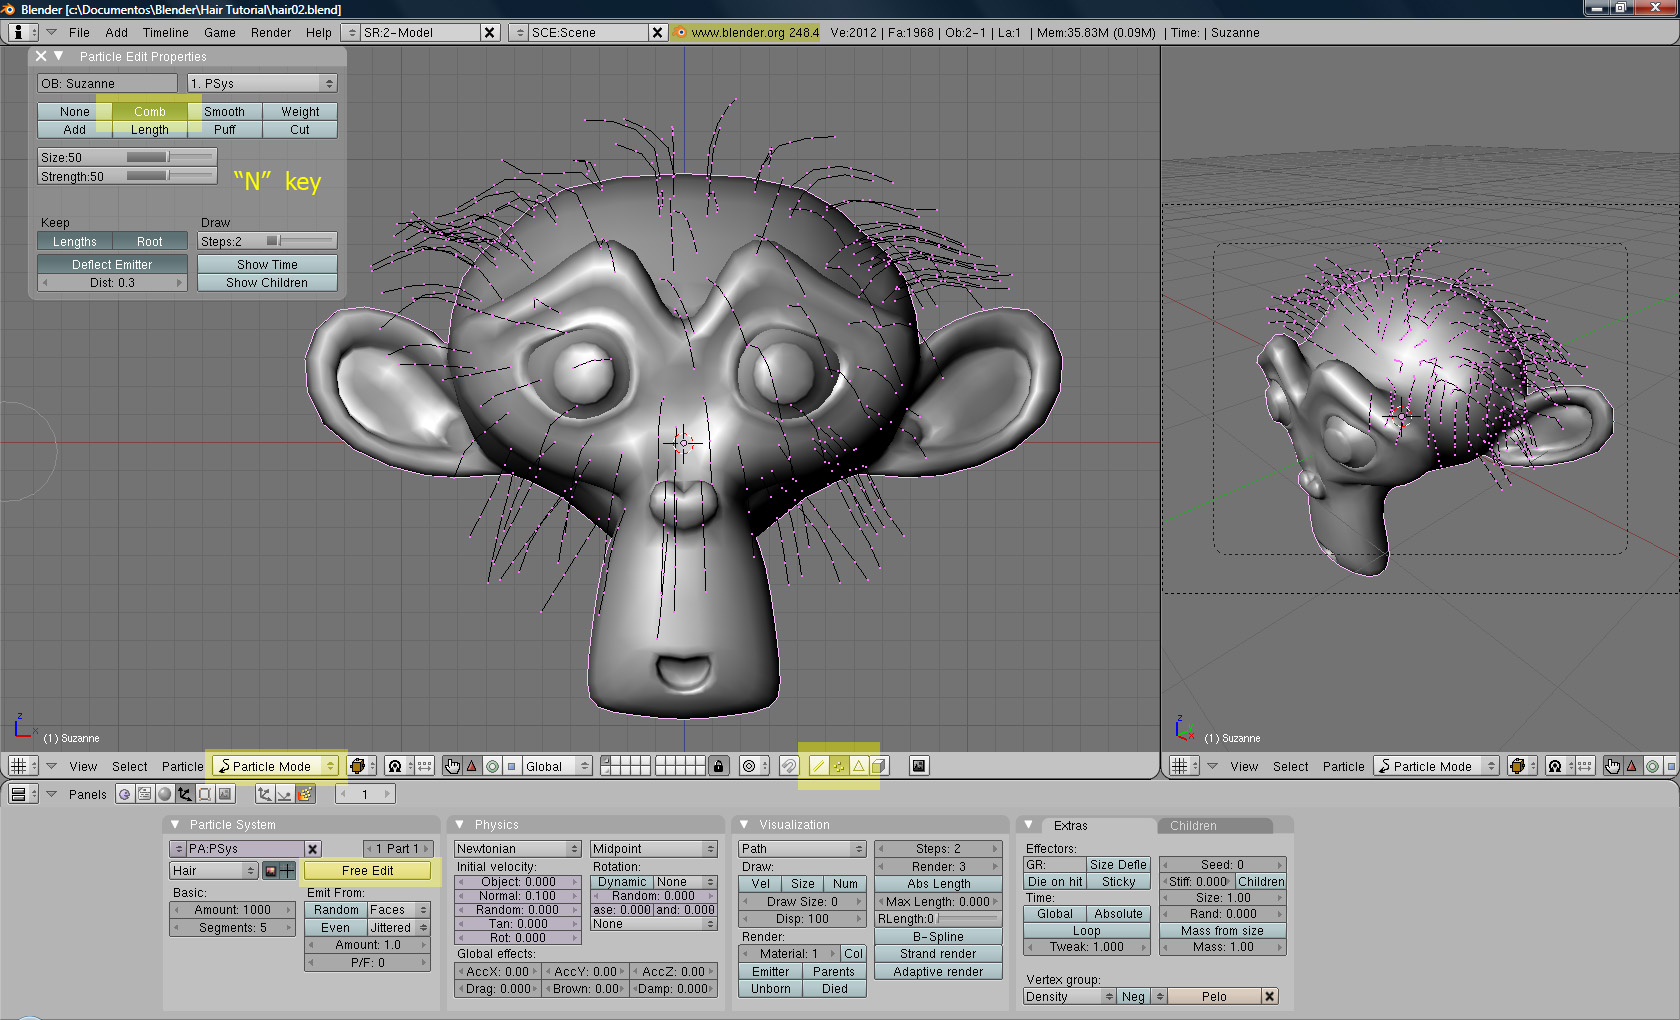The width and height of the screenshot is (1680, 1020).
Task: Toggle Keep Root option
Action: [150, 242]
